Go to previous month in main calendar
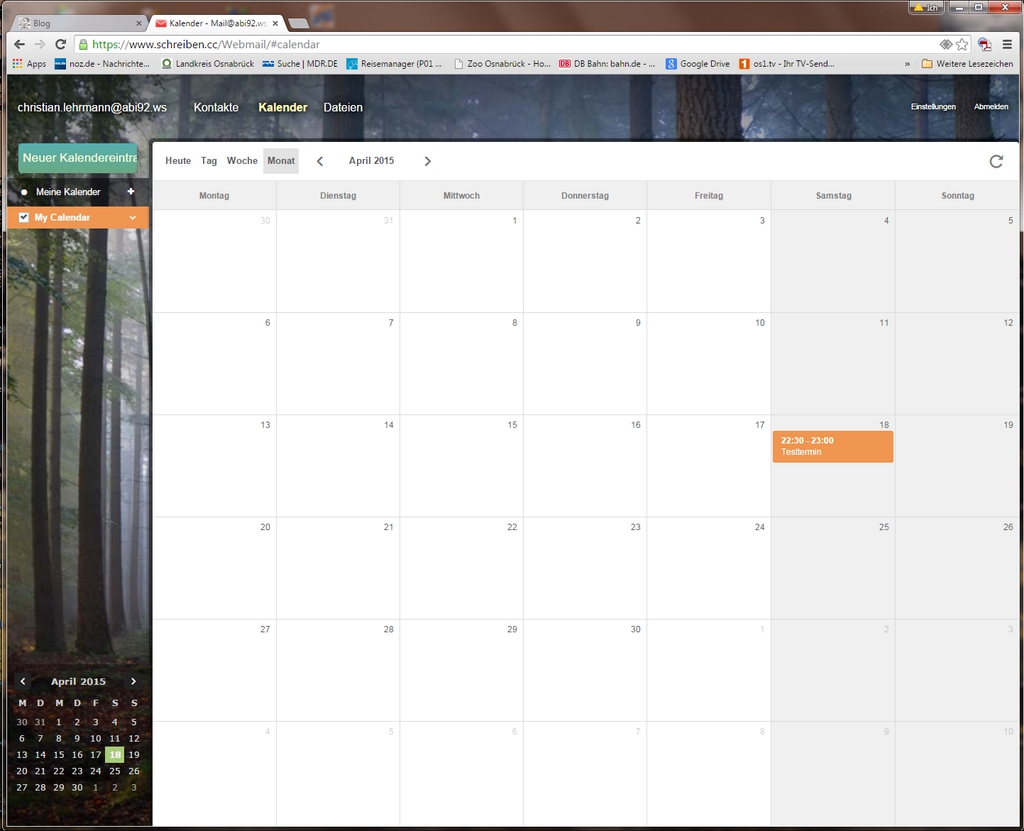This screenshot has width=1024, height=831. click(x=320, y=161)
